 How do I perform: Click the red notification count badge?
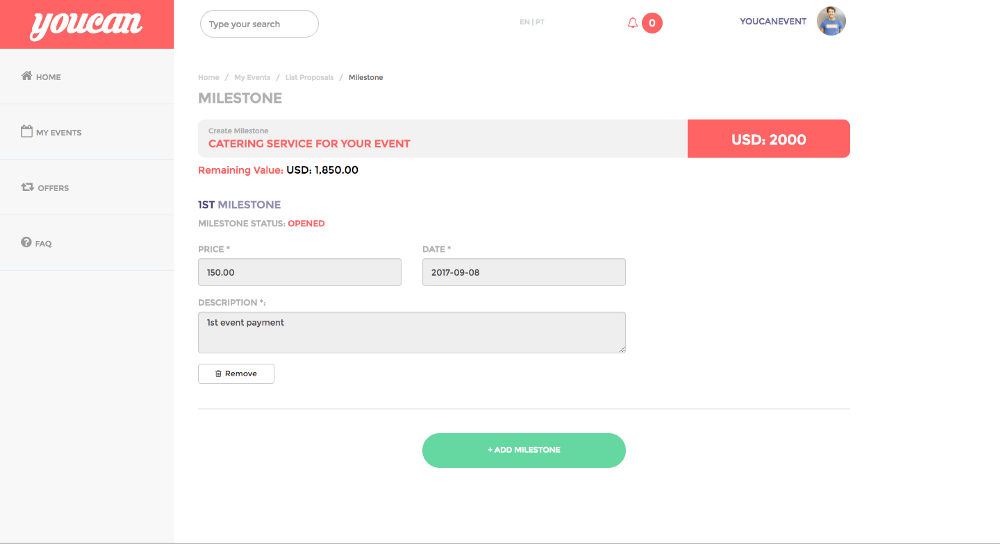(x=652, y=23)
